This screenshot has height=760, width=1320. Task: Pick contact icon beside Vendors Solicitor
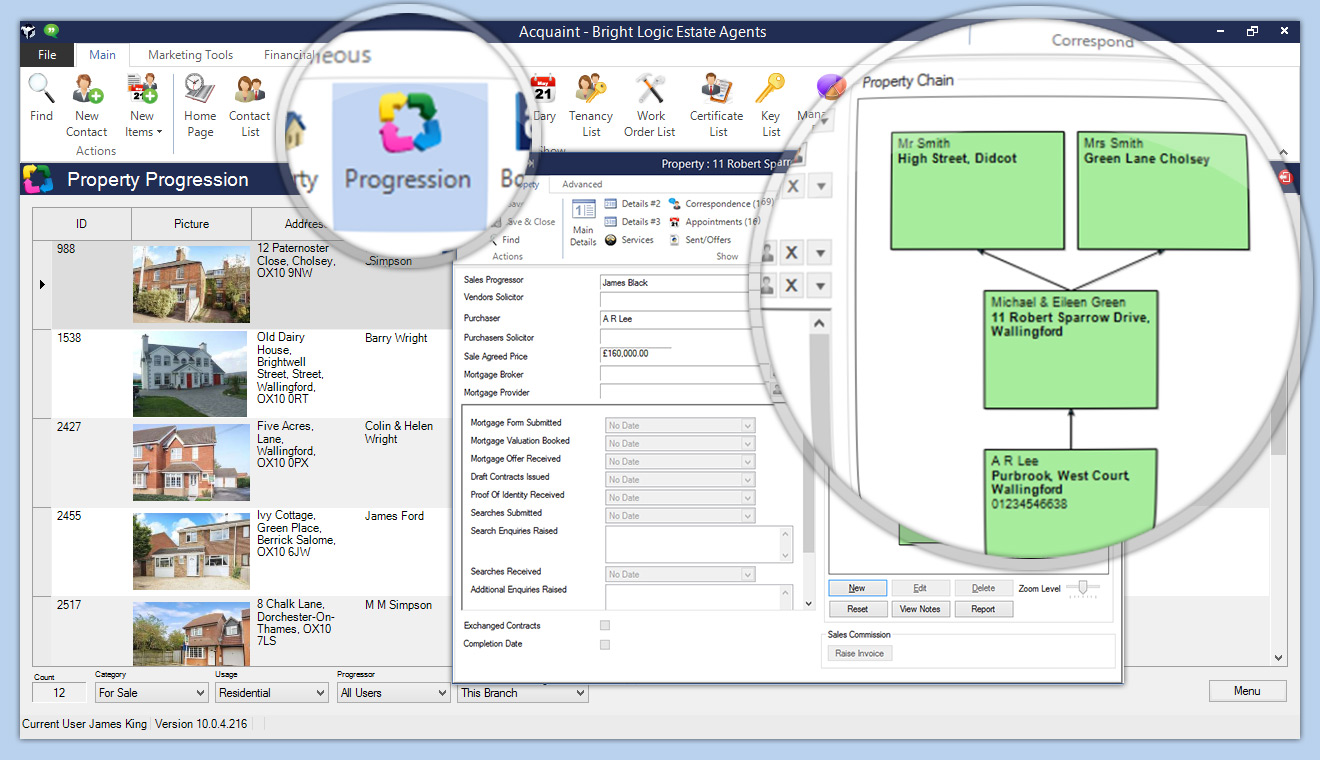coord(767,286)
